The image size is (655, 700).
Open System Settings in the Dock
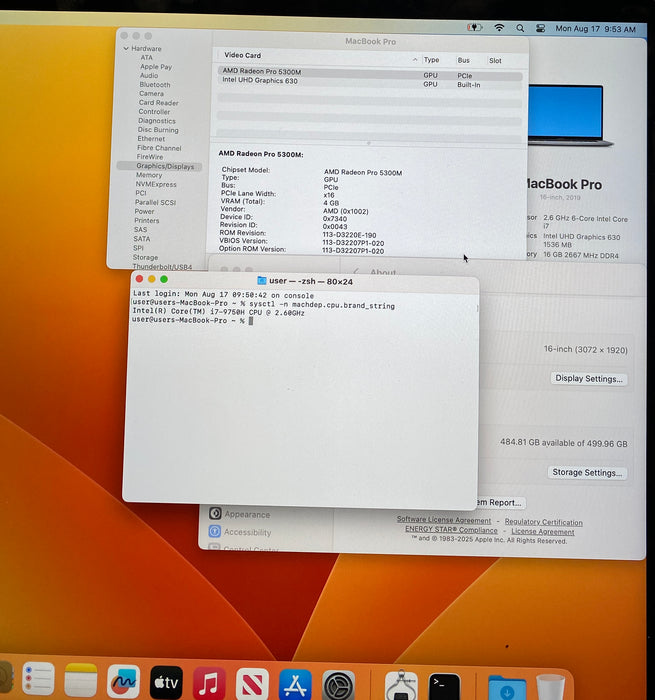(338, 686)
